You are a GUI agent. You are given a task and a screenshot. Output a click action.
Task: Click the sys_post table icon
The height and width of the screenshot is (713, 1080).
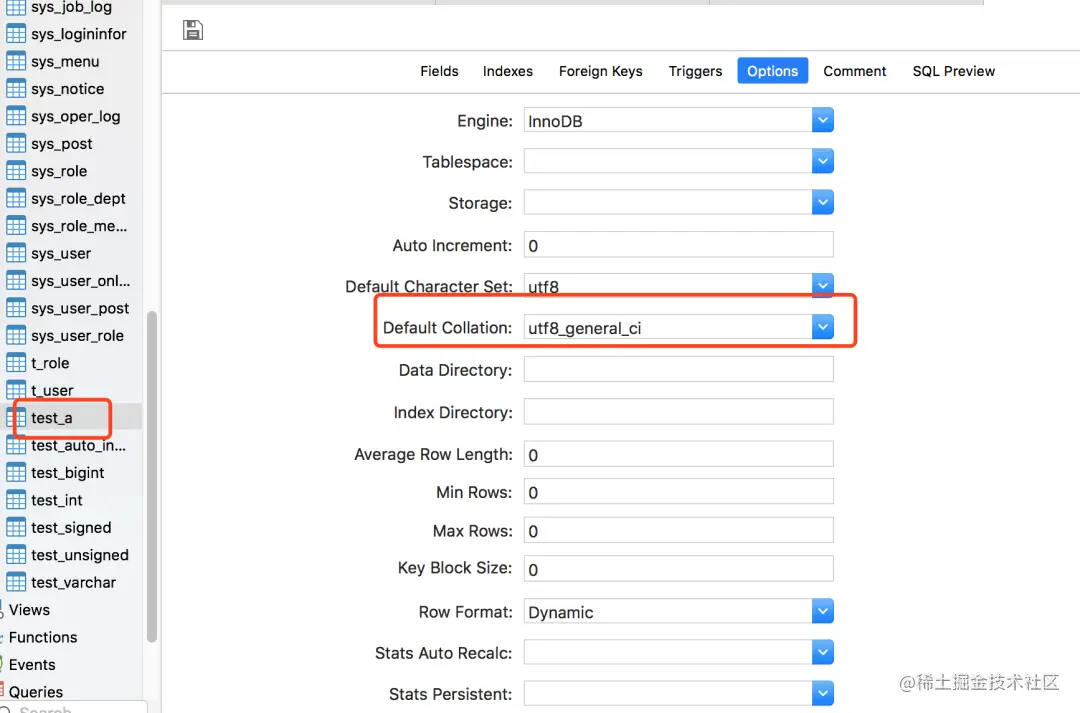coord(16,144)
